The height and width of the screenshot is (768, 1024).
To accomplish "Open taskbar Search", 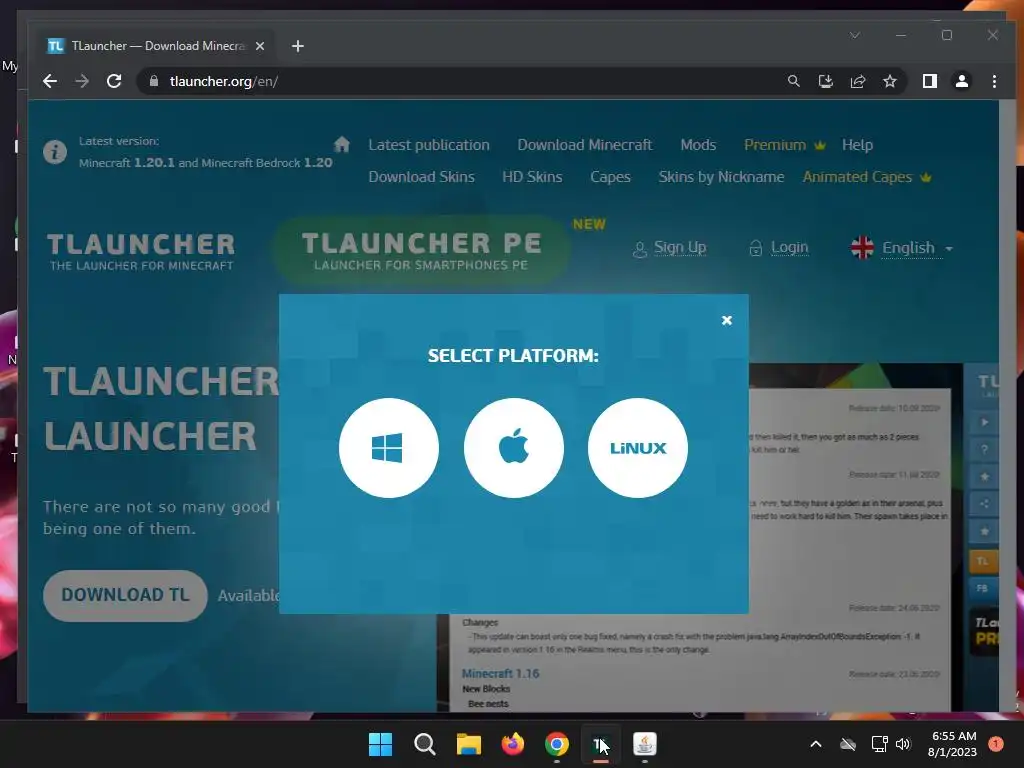I will point(424,744).
